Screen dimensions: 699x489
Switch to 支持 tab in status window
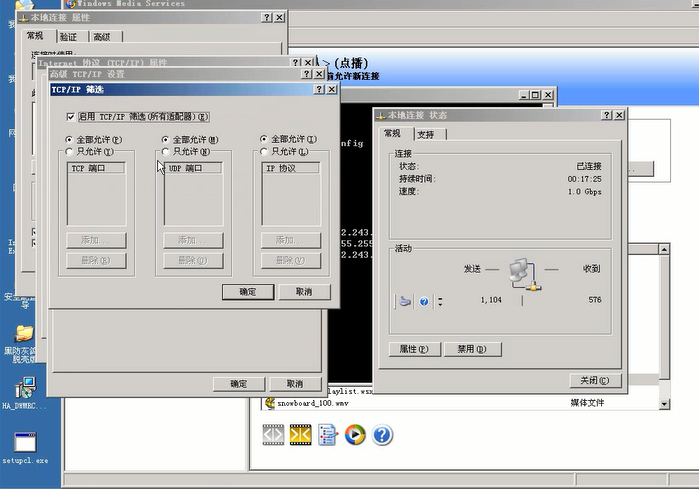point(430,134)
